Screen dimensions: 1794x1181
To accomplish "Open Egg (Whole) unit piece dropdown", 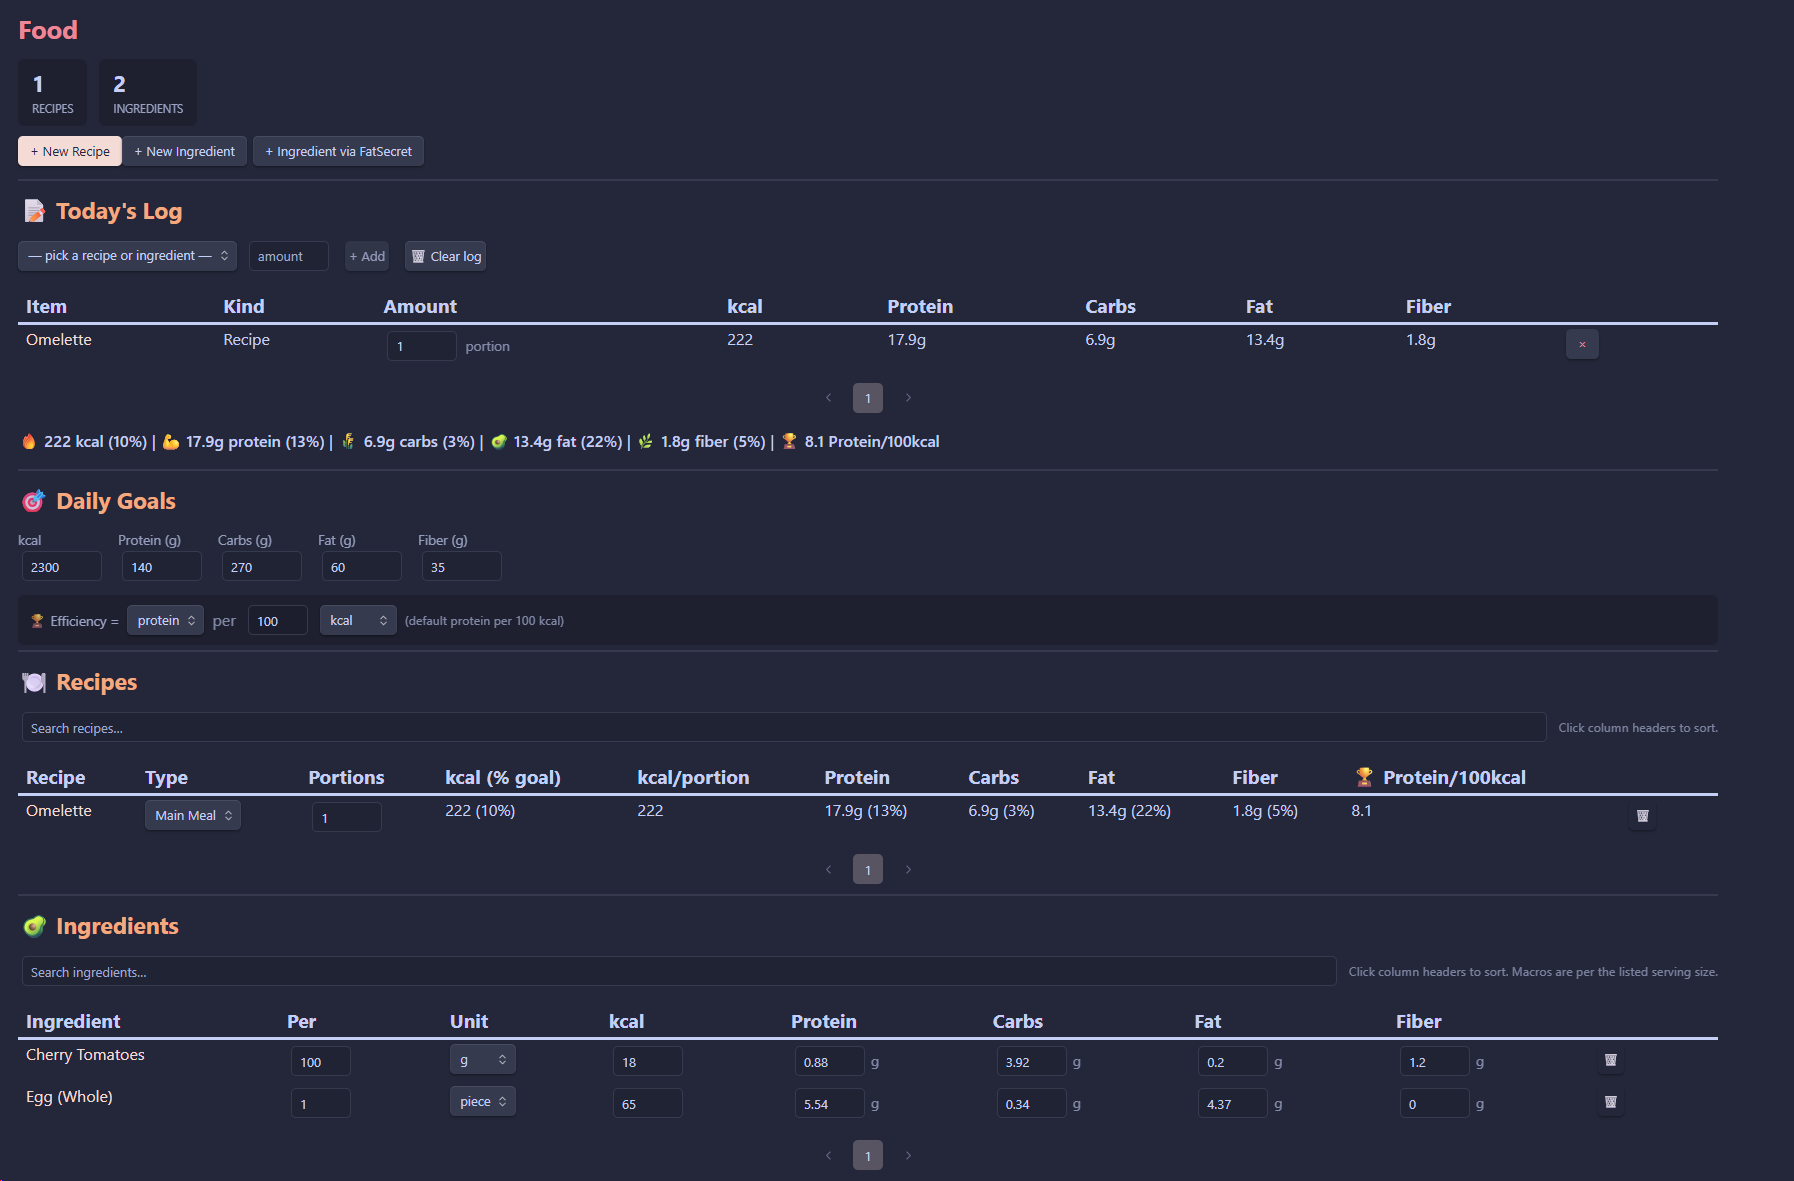I will 482,1101.
